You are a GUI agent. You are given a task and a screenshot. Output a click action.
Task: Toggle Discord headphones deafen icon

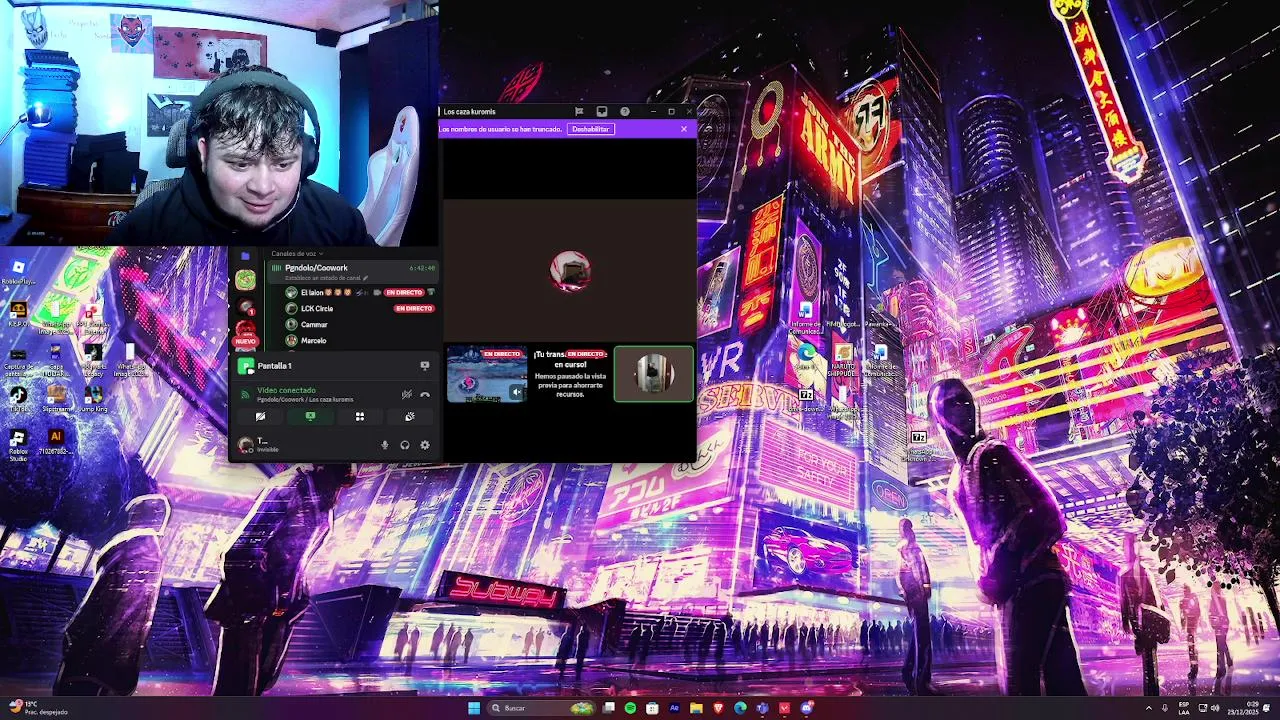405,445
